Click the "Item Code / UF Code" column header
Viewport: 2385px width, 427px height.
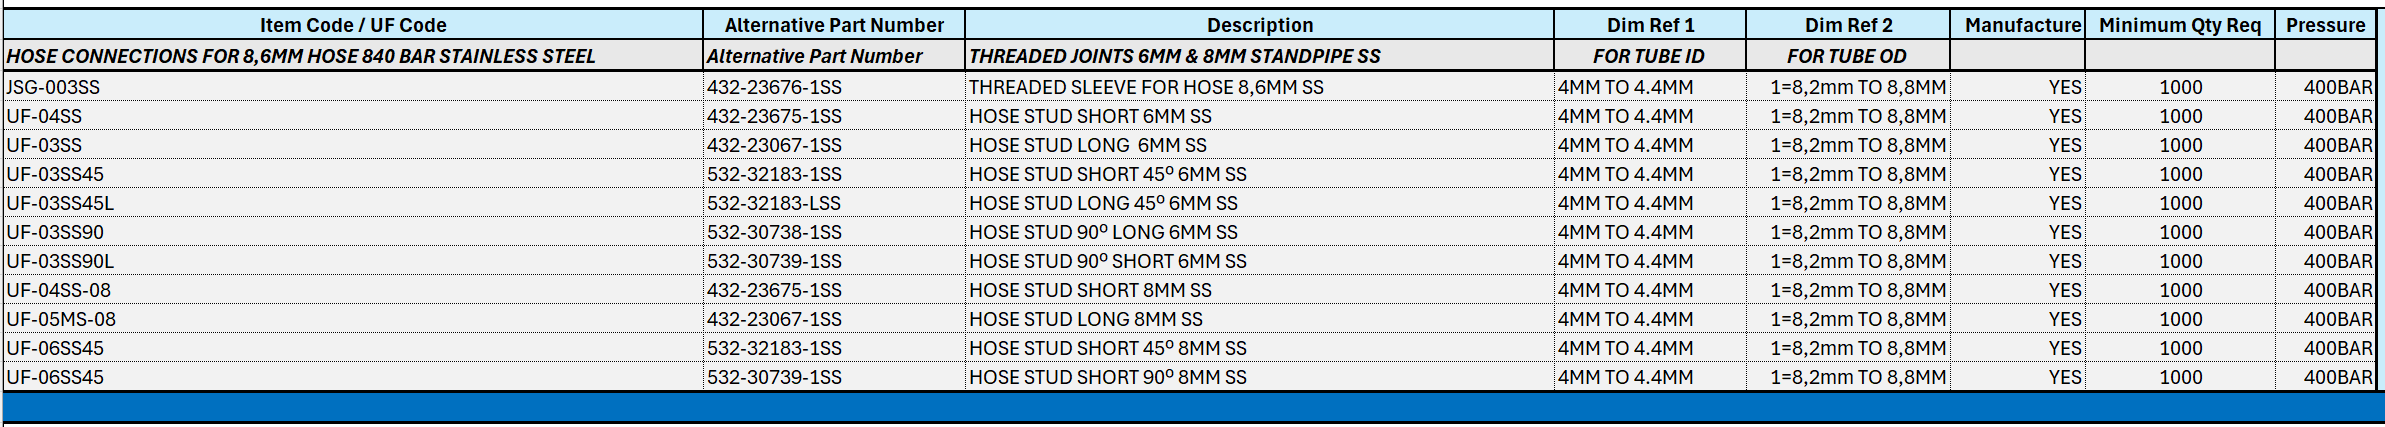point(353,25)
